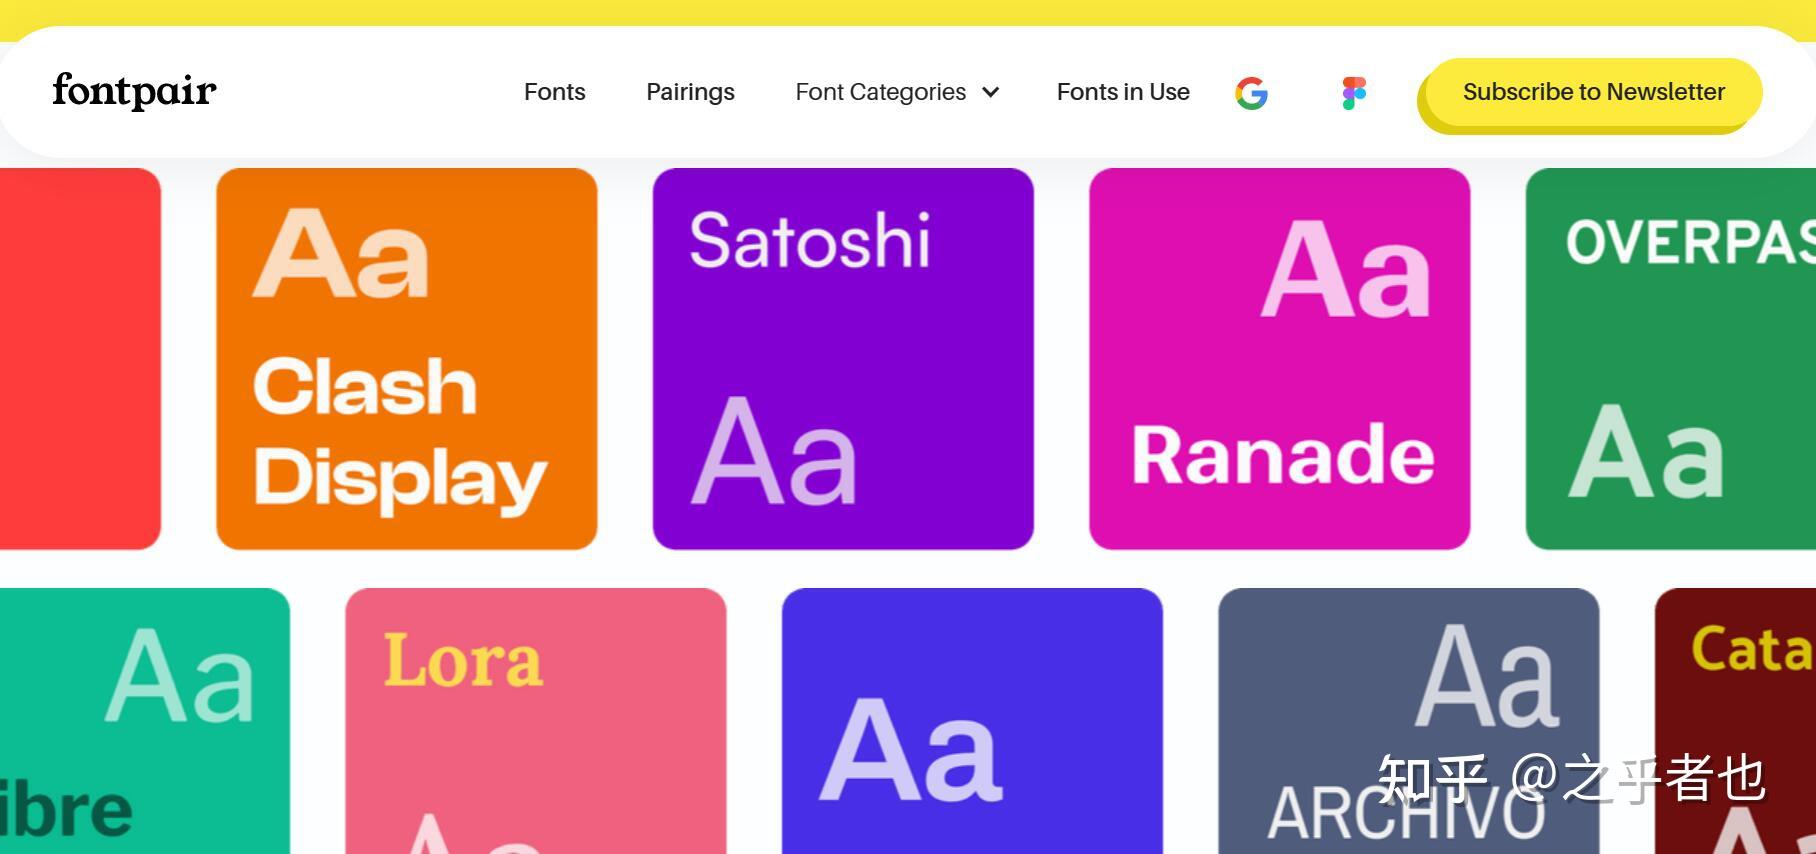Screen dimensions: 1816x854
Task: Open the Clash Display font card
Action: [407, 359]
